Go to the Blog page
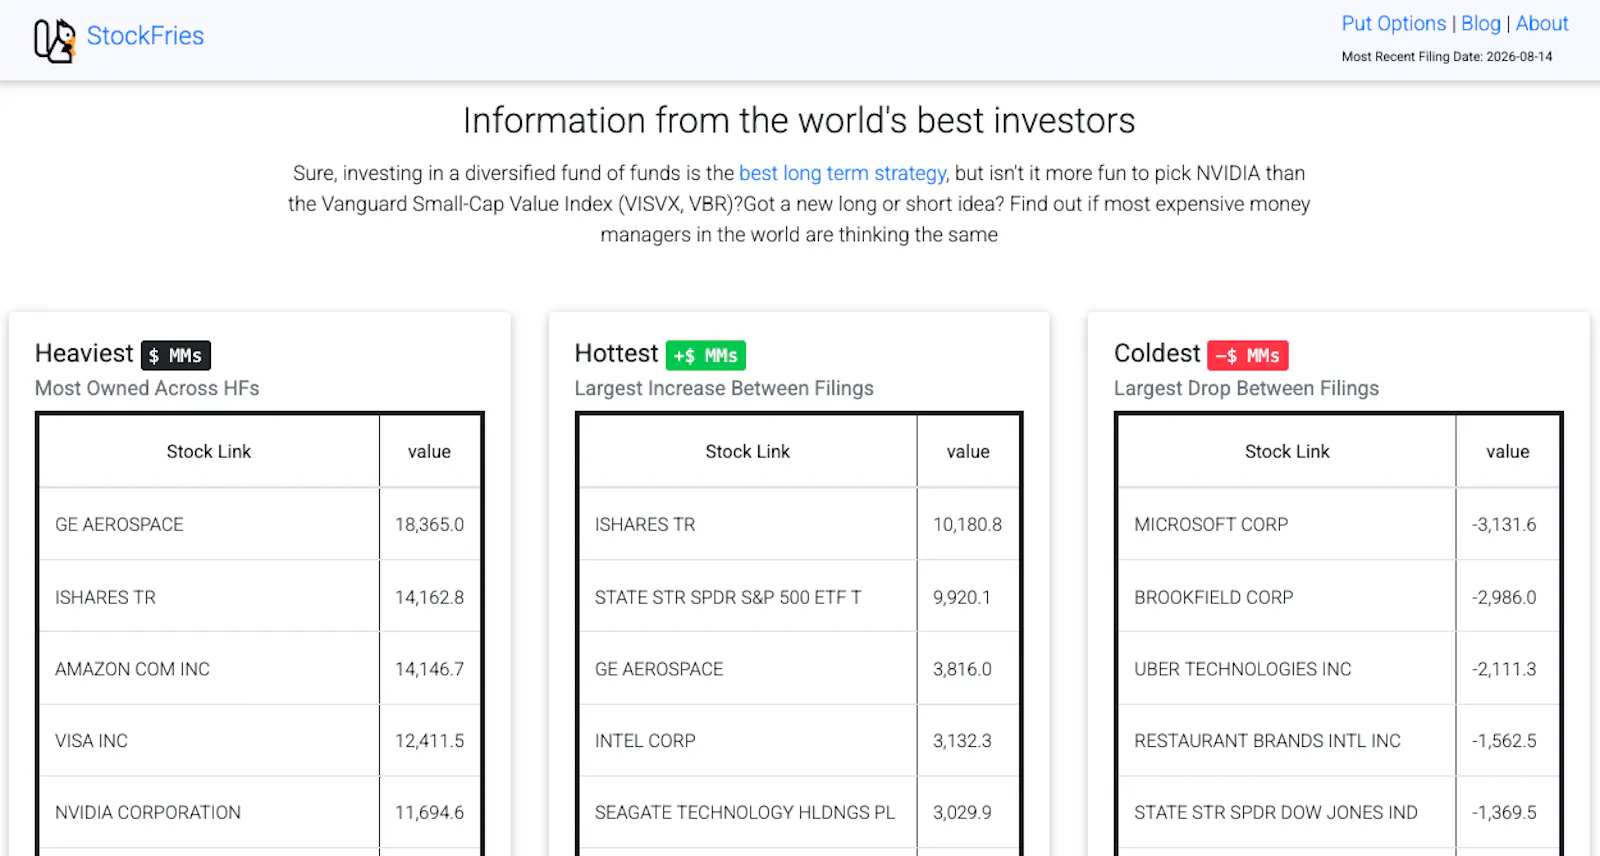The width and height of the screenshot is (1600, 856). (x=1481, y=23)
